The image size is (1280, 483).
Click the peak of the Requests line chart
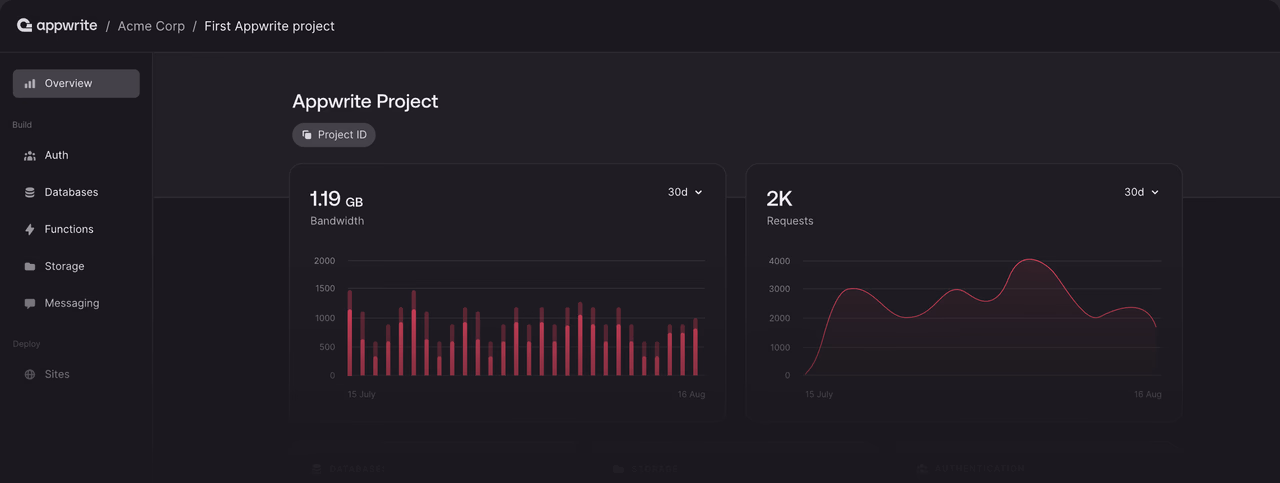coord(1030,260)
